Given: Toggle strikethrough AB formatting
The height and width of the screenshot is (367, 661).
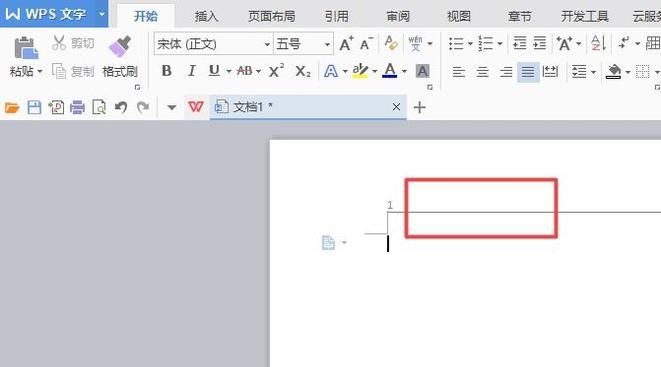Looking at the screenshot, I should pos(245,71).
